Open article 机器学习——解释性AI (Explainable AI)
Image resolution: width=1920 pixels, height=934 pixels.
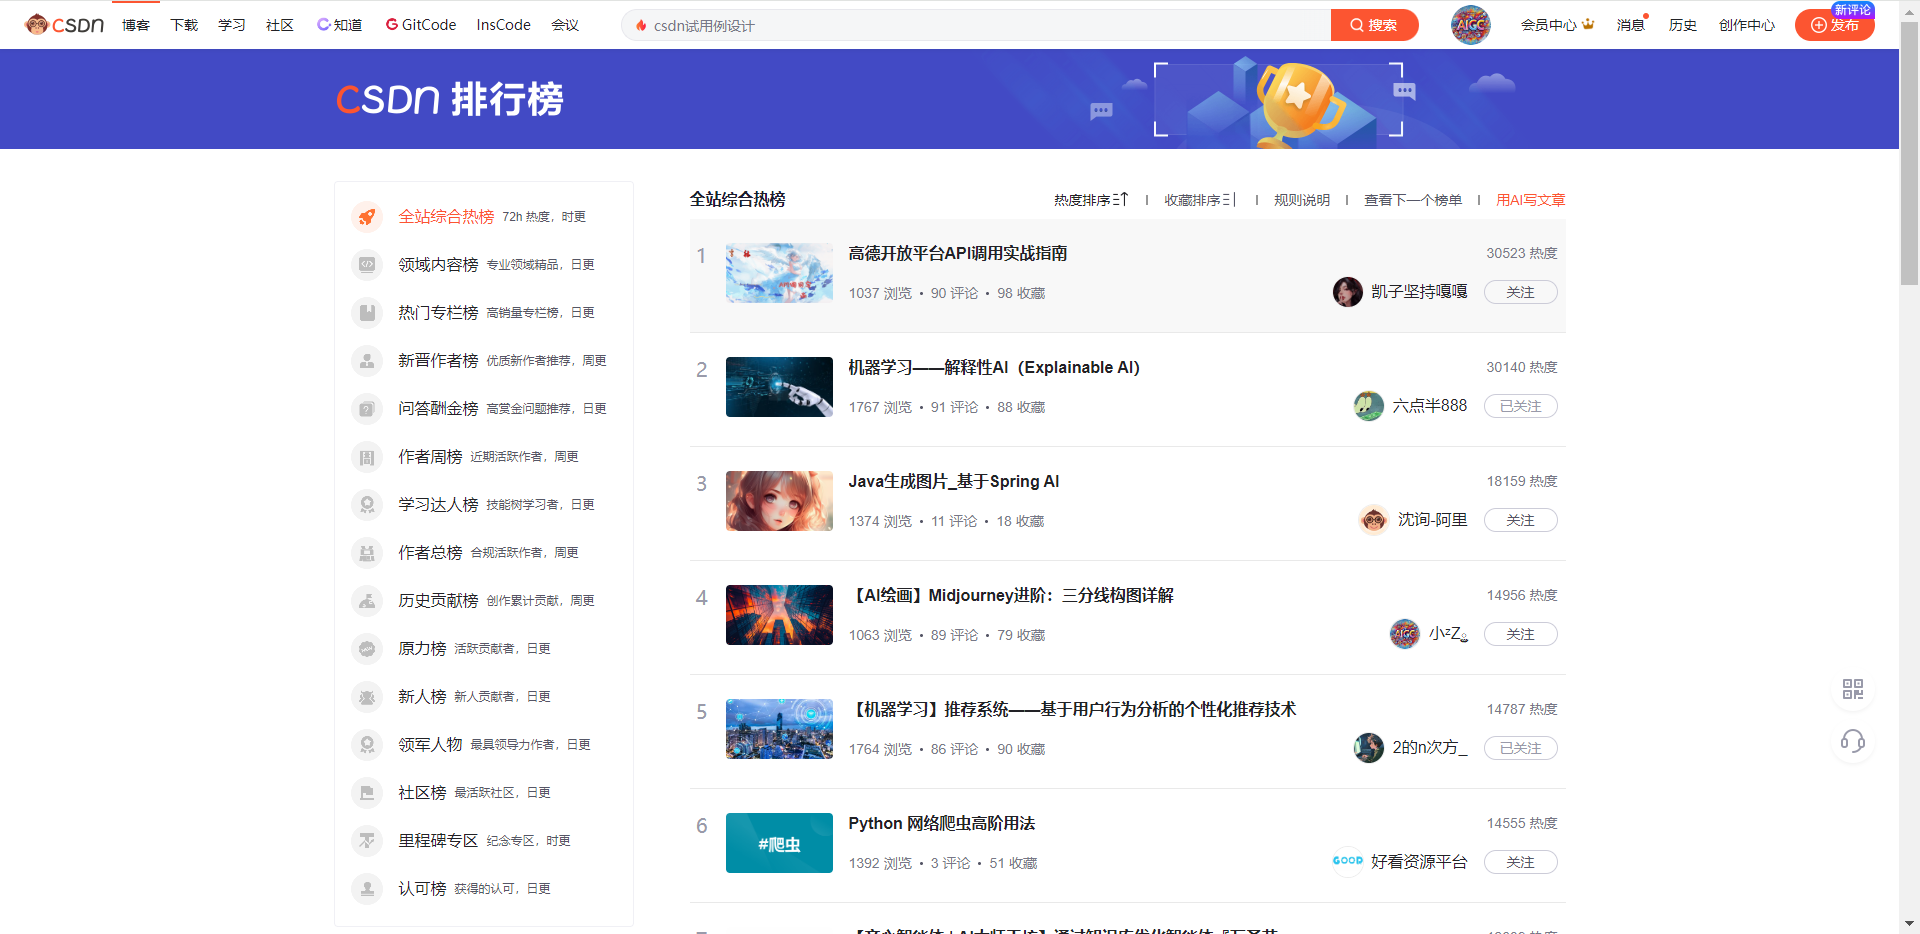click(x=994, y=368)
